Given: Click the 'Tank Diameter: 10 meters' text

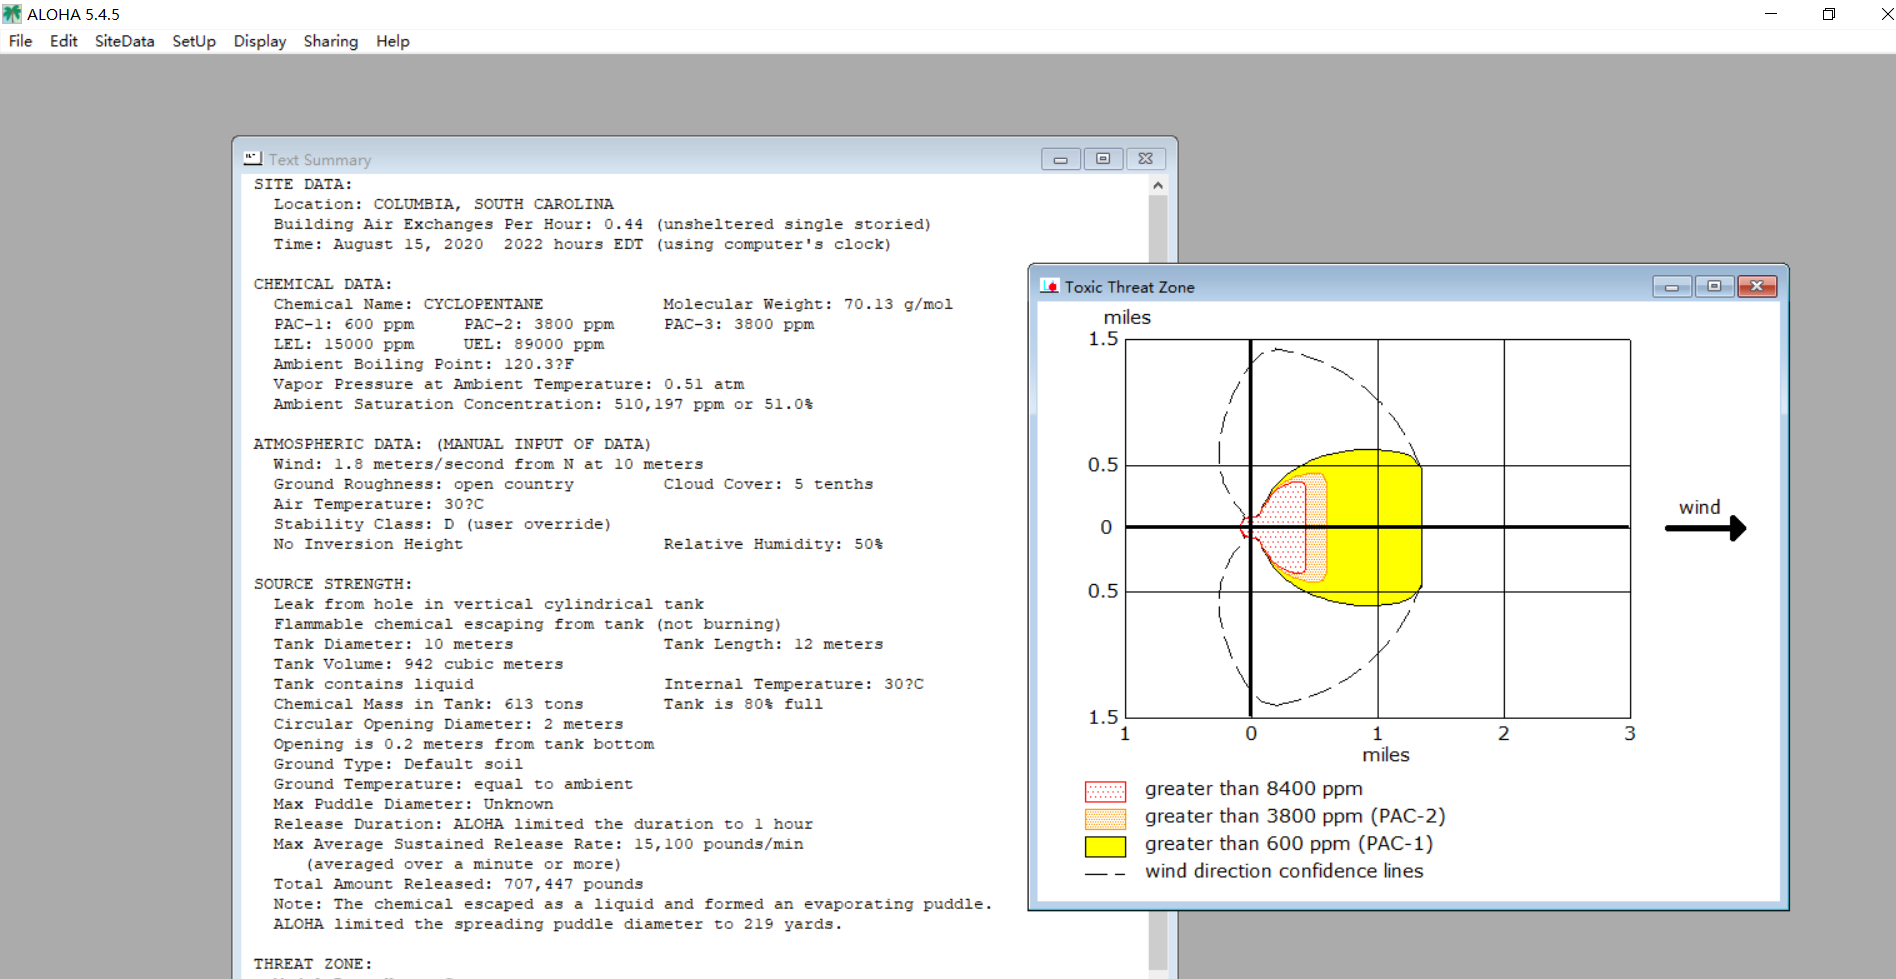Looking at the screenshot, I should coord(393,644).
